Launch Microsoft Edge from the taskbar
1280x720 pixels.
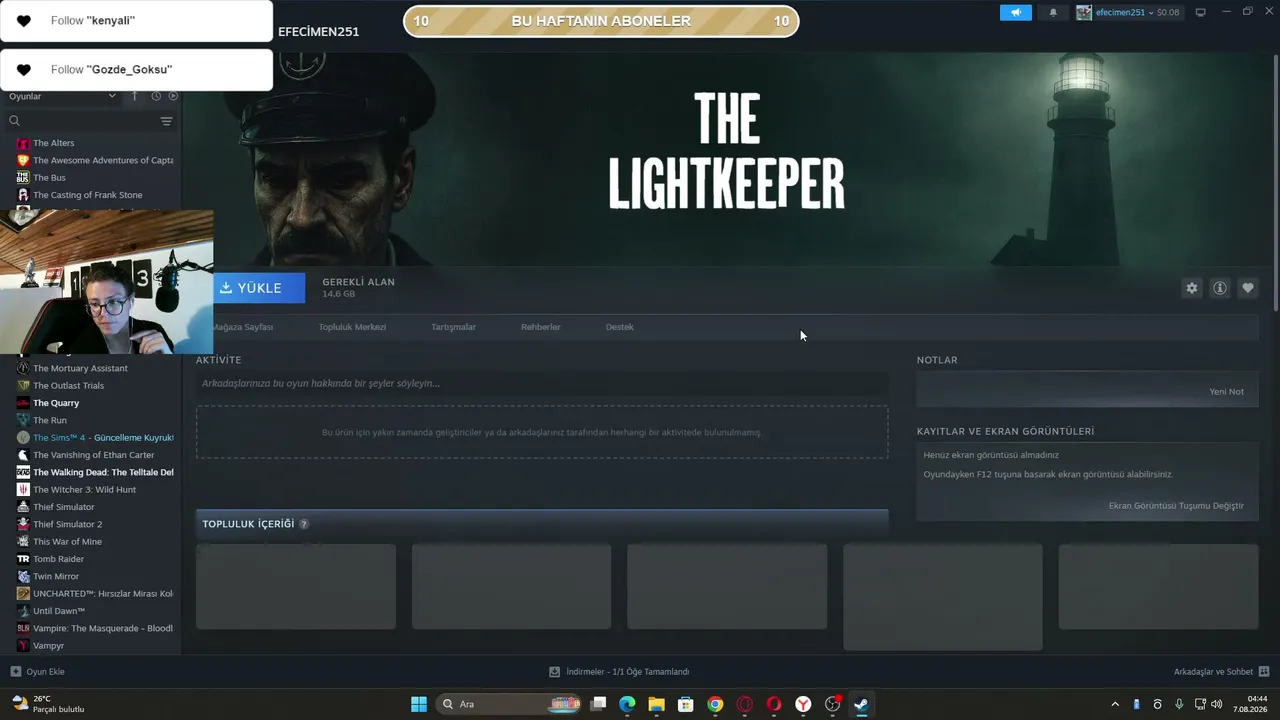coord(627,704)
